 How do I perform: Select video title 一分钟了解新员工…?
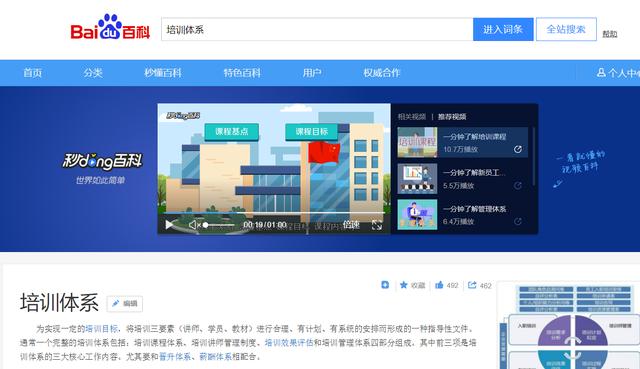tap(474, 173)
